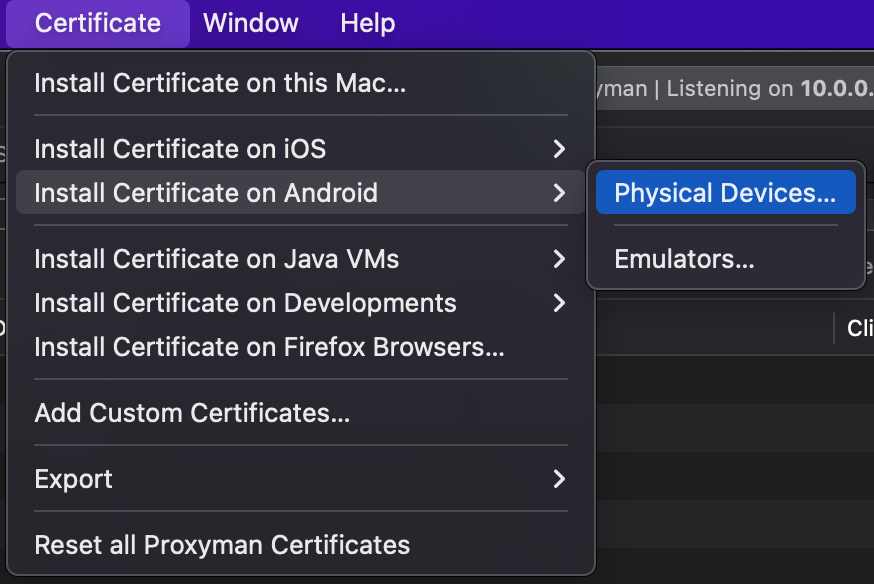
Task: Expand the Java VMs submenu chevron arrow
Action: (x=559, y=259)
